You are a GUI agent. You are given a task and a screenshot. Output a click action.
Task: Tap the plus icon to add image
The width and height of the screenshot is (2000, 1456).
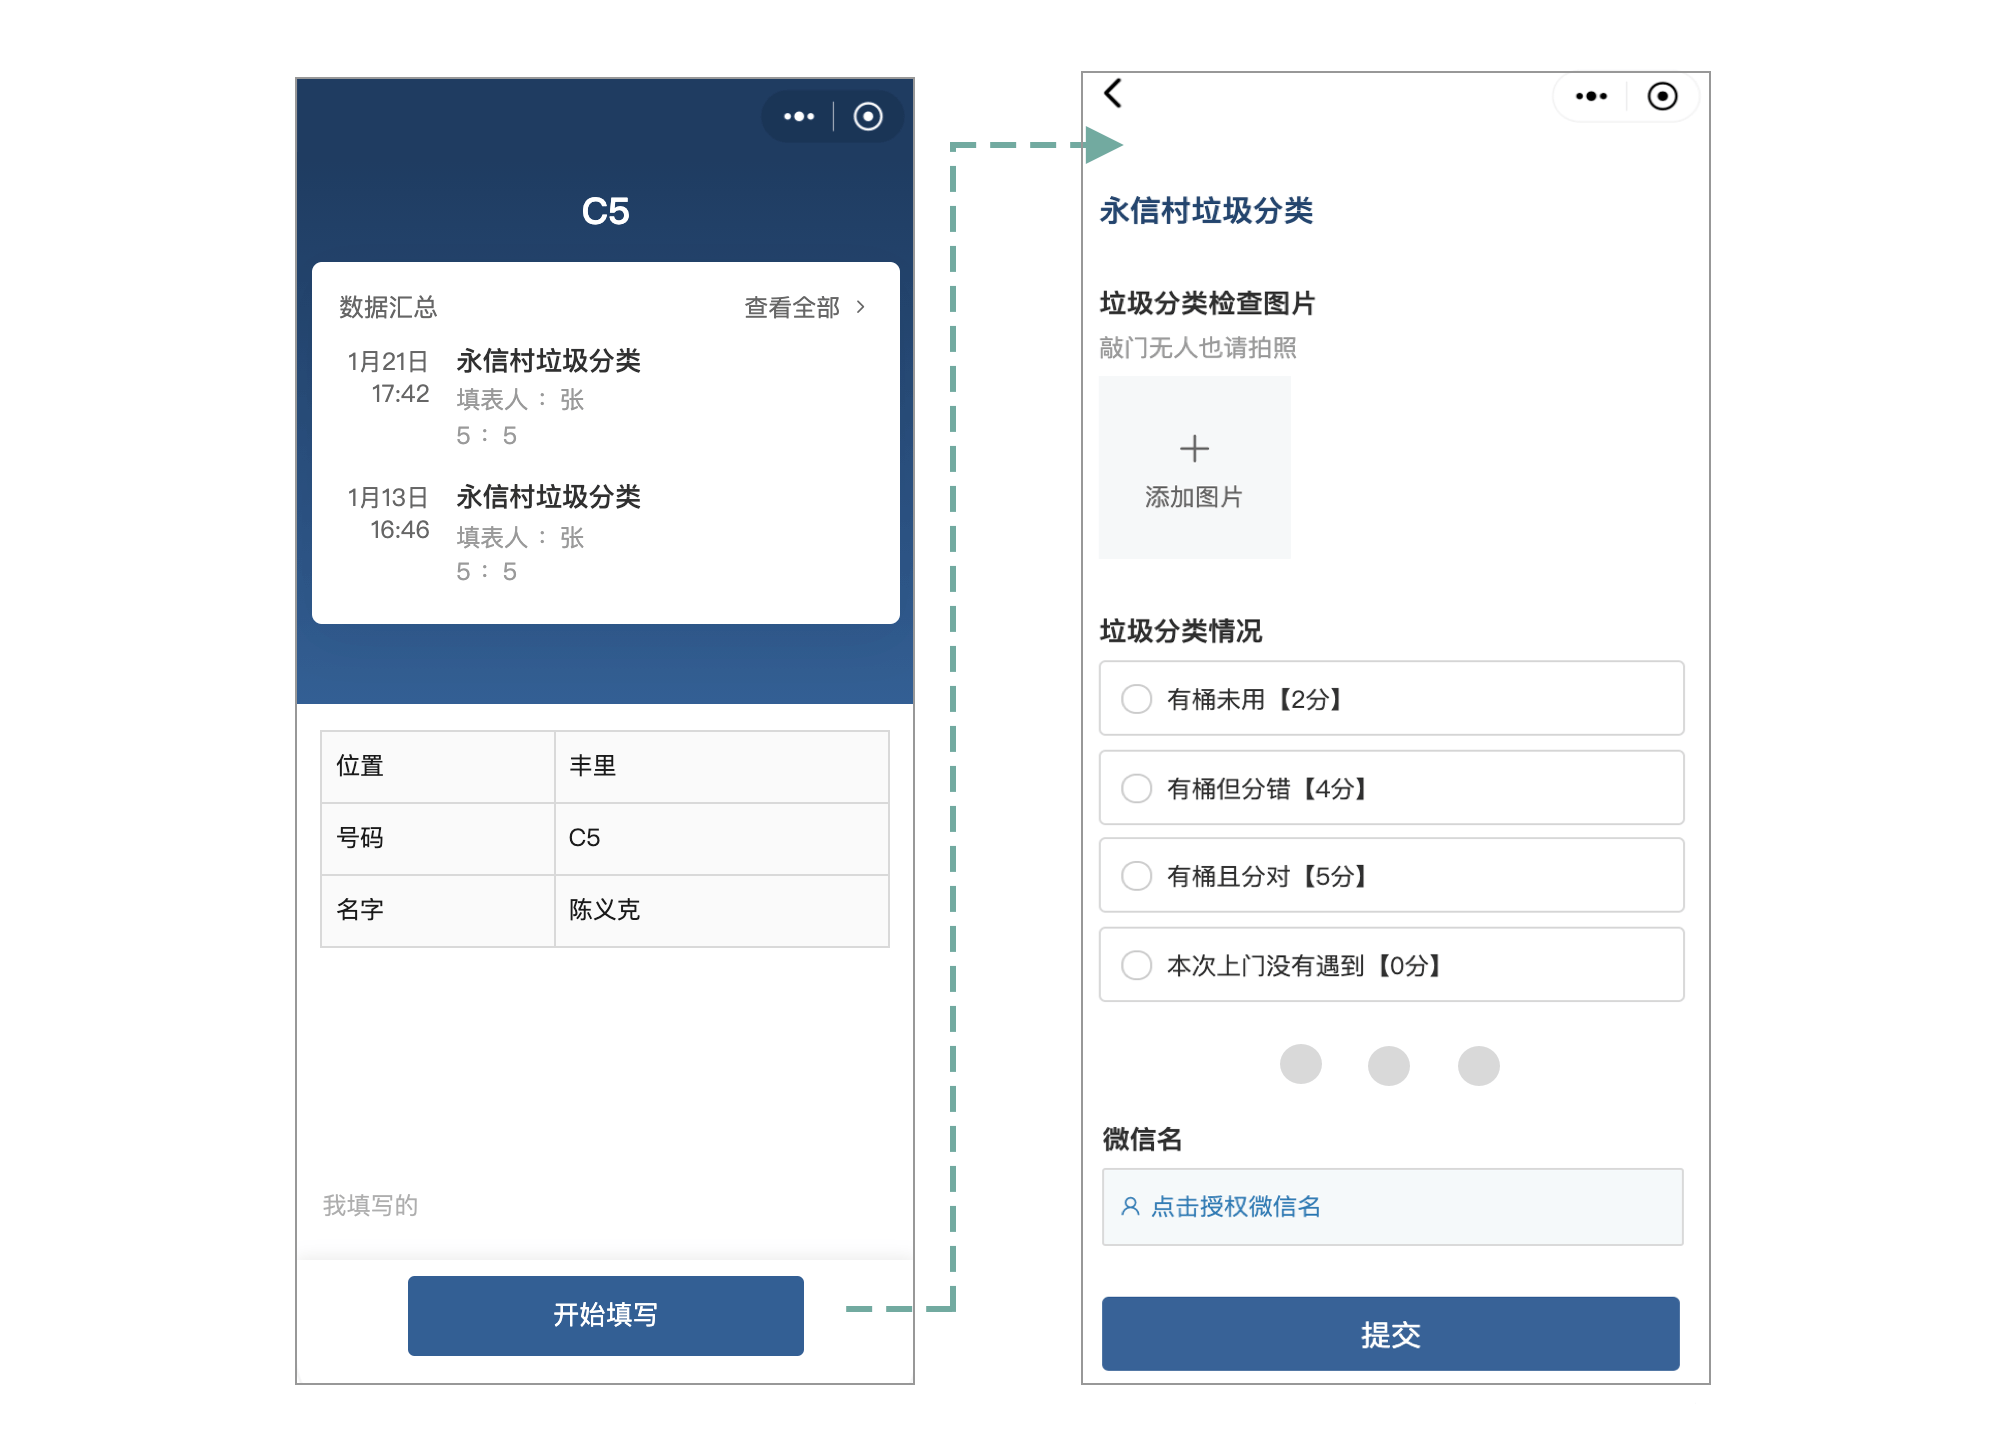pyautogui.click(x=1194, y=448)
